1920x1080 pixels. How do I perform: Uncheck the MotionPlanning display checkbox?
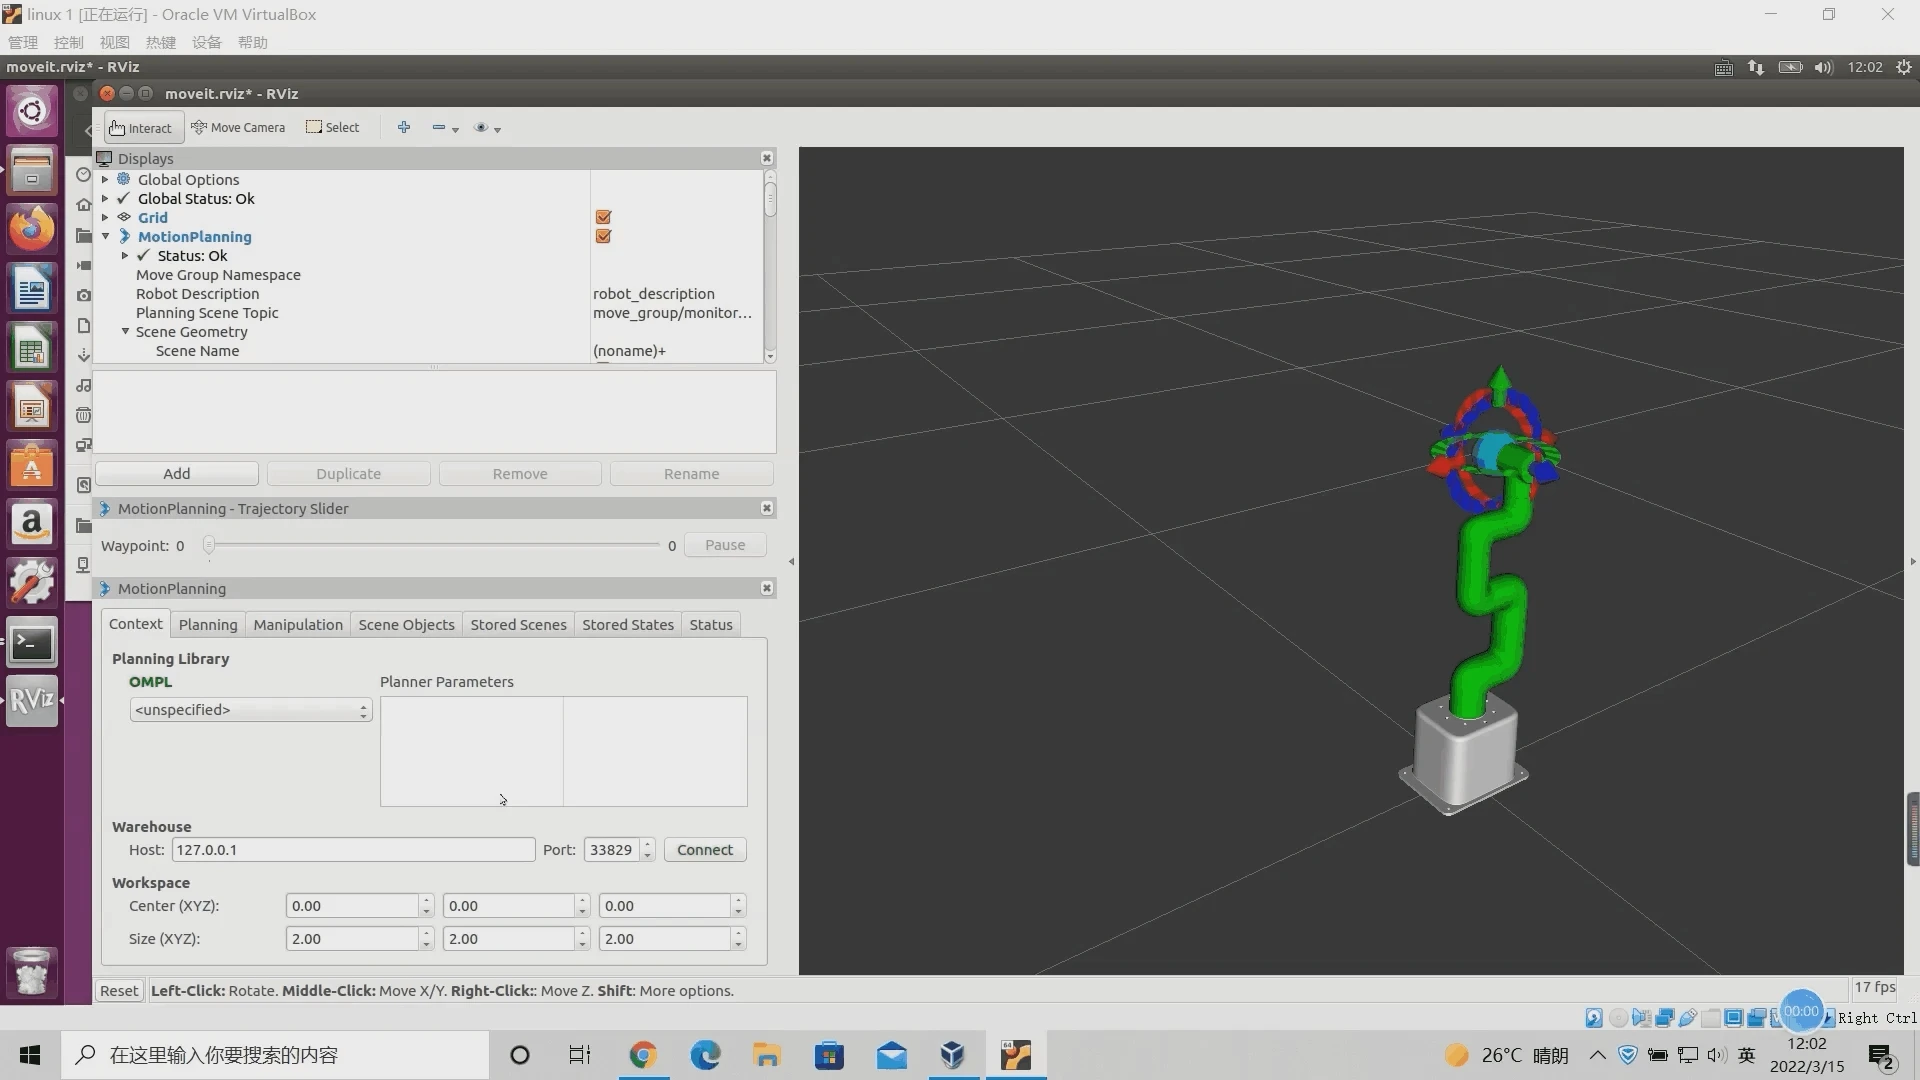603,236
